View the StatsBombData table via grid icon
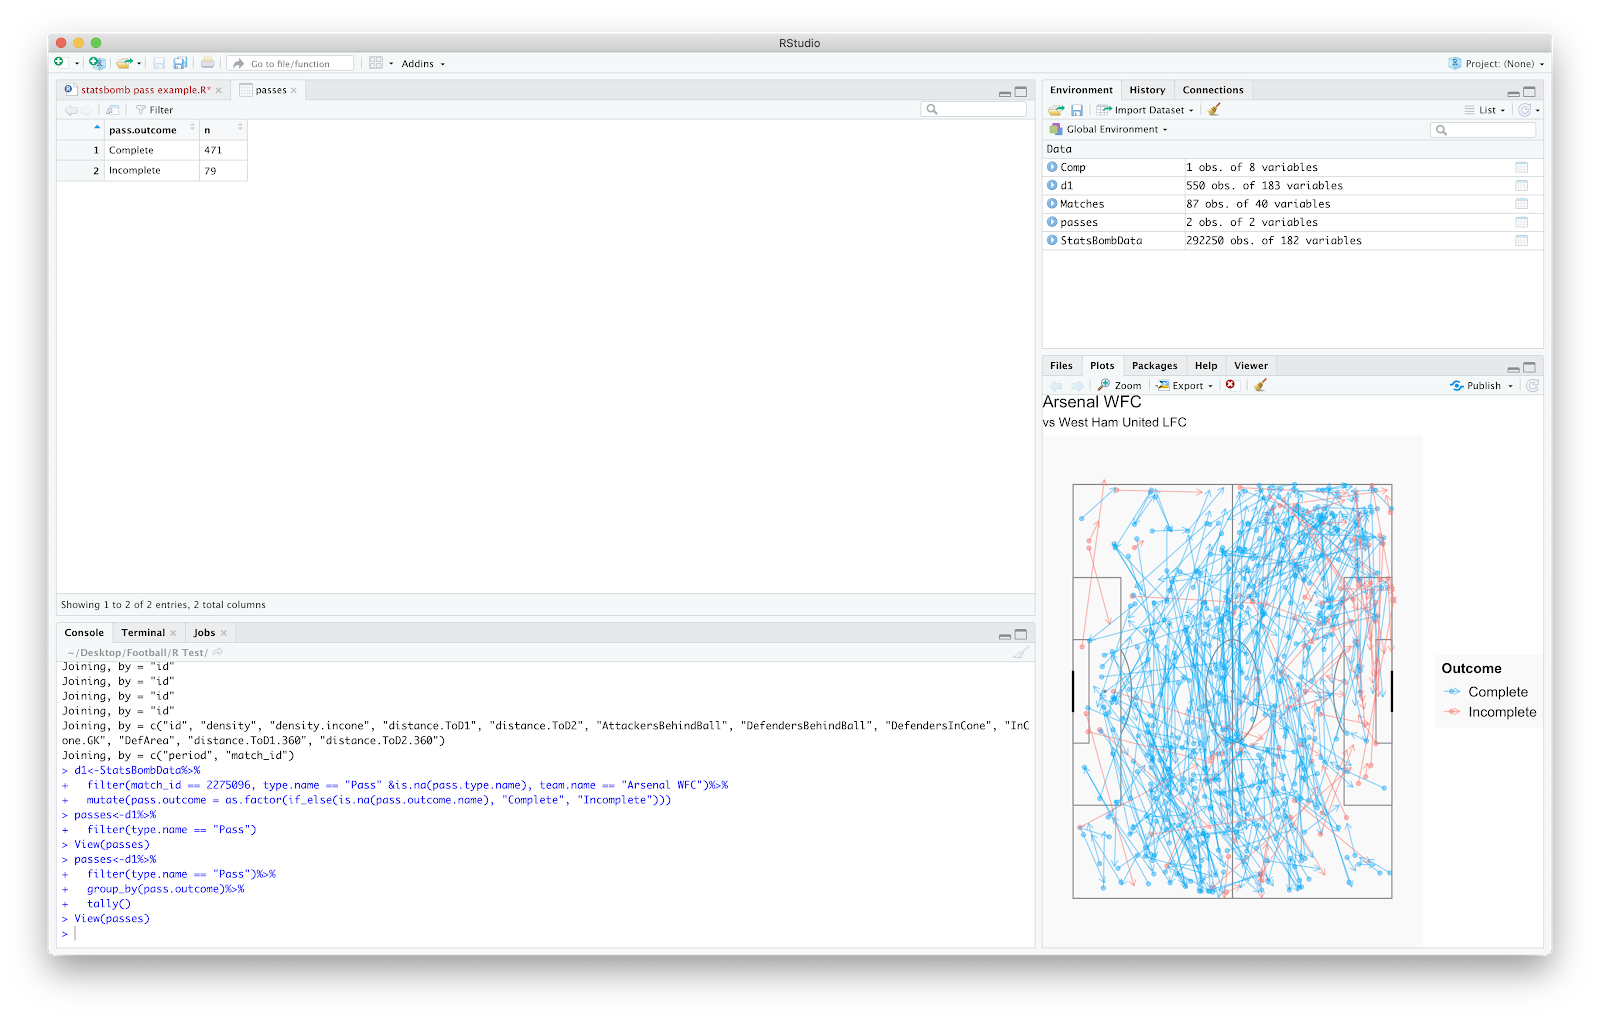Screen dimensions: 1600x1019 pos(1521,240)
